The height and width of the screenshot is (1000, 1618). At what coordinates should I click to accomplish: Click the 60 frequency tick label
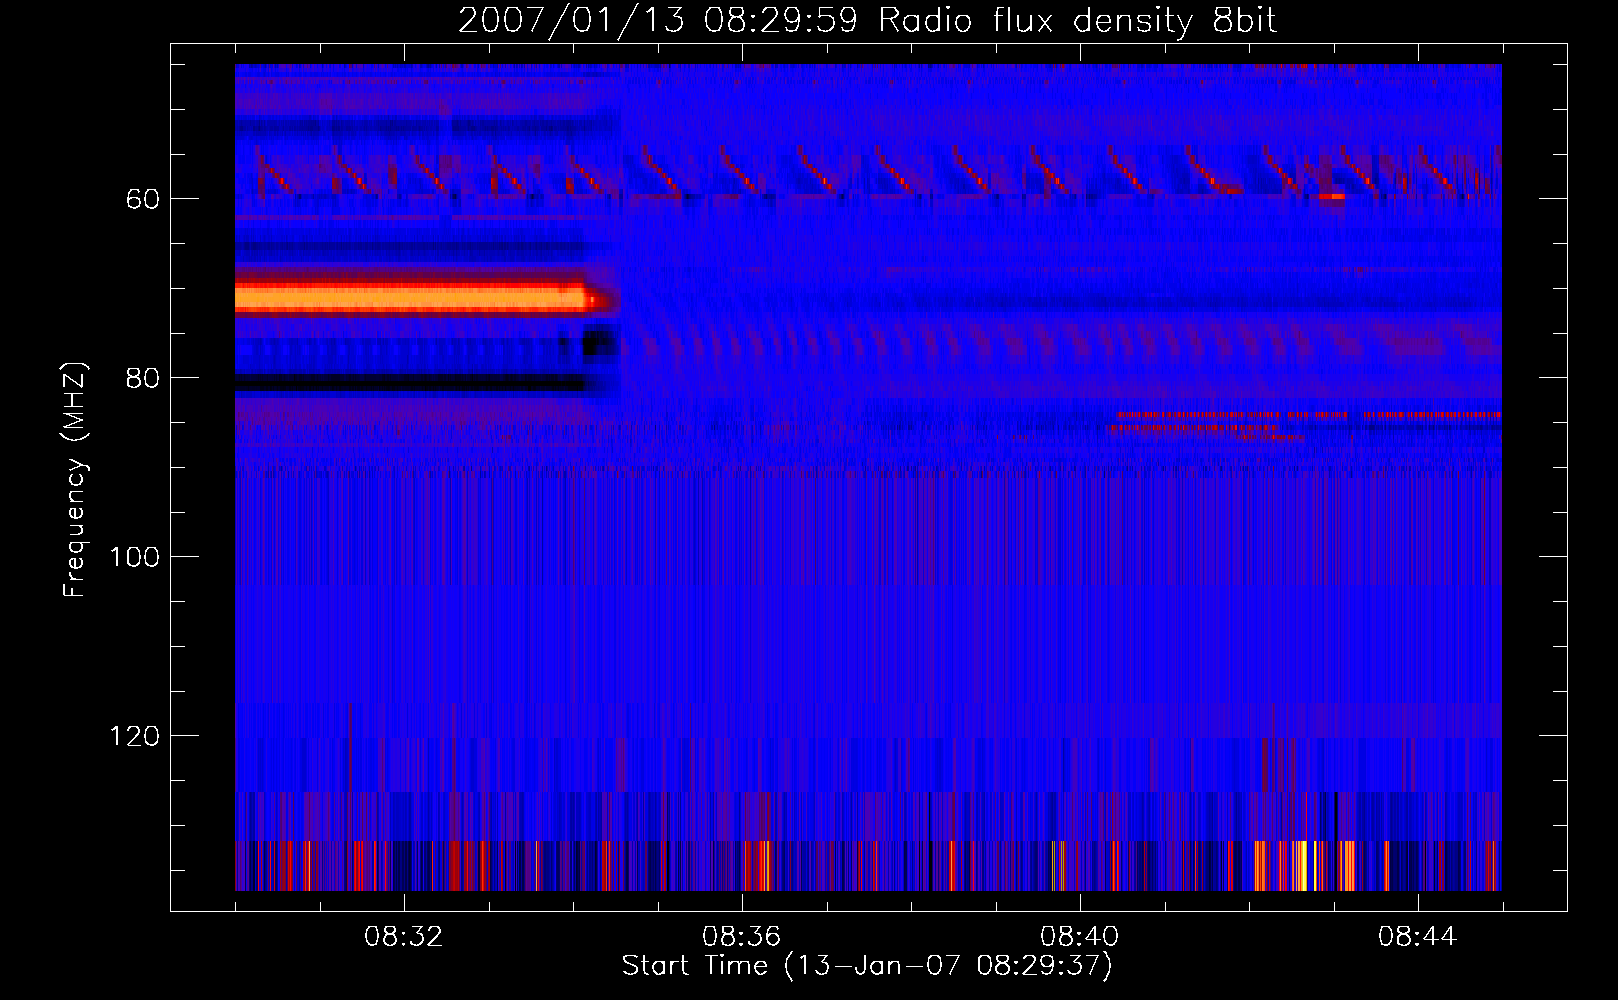click(142, 199)
